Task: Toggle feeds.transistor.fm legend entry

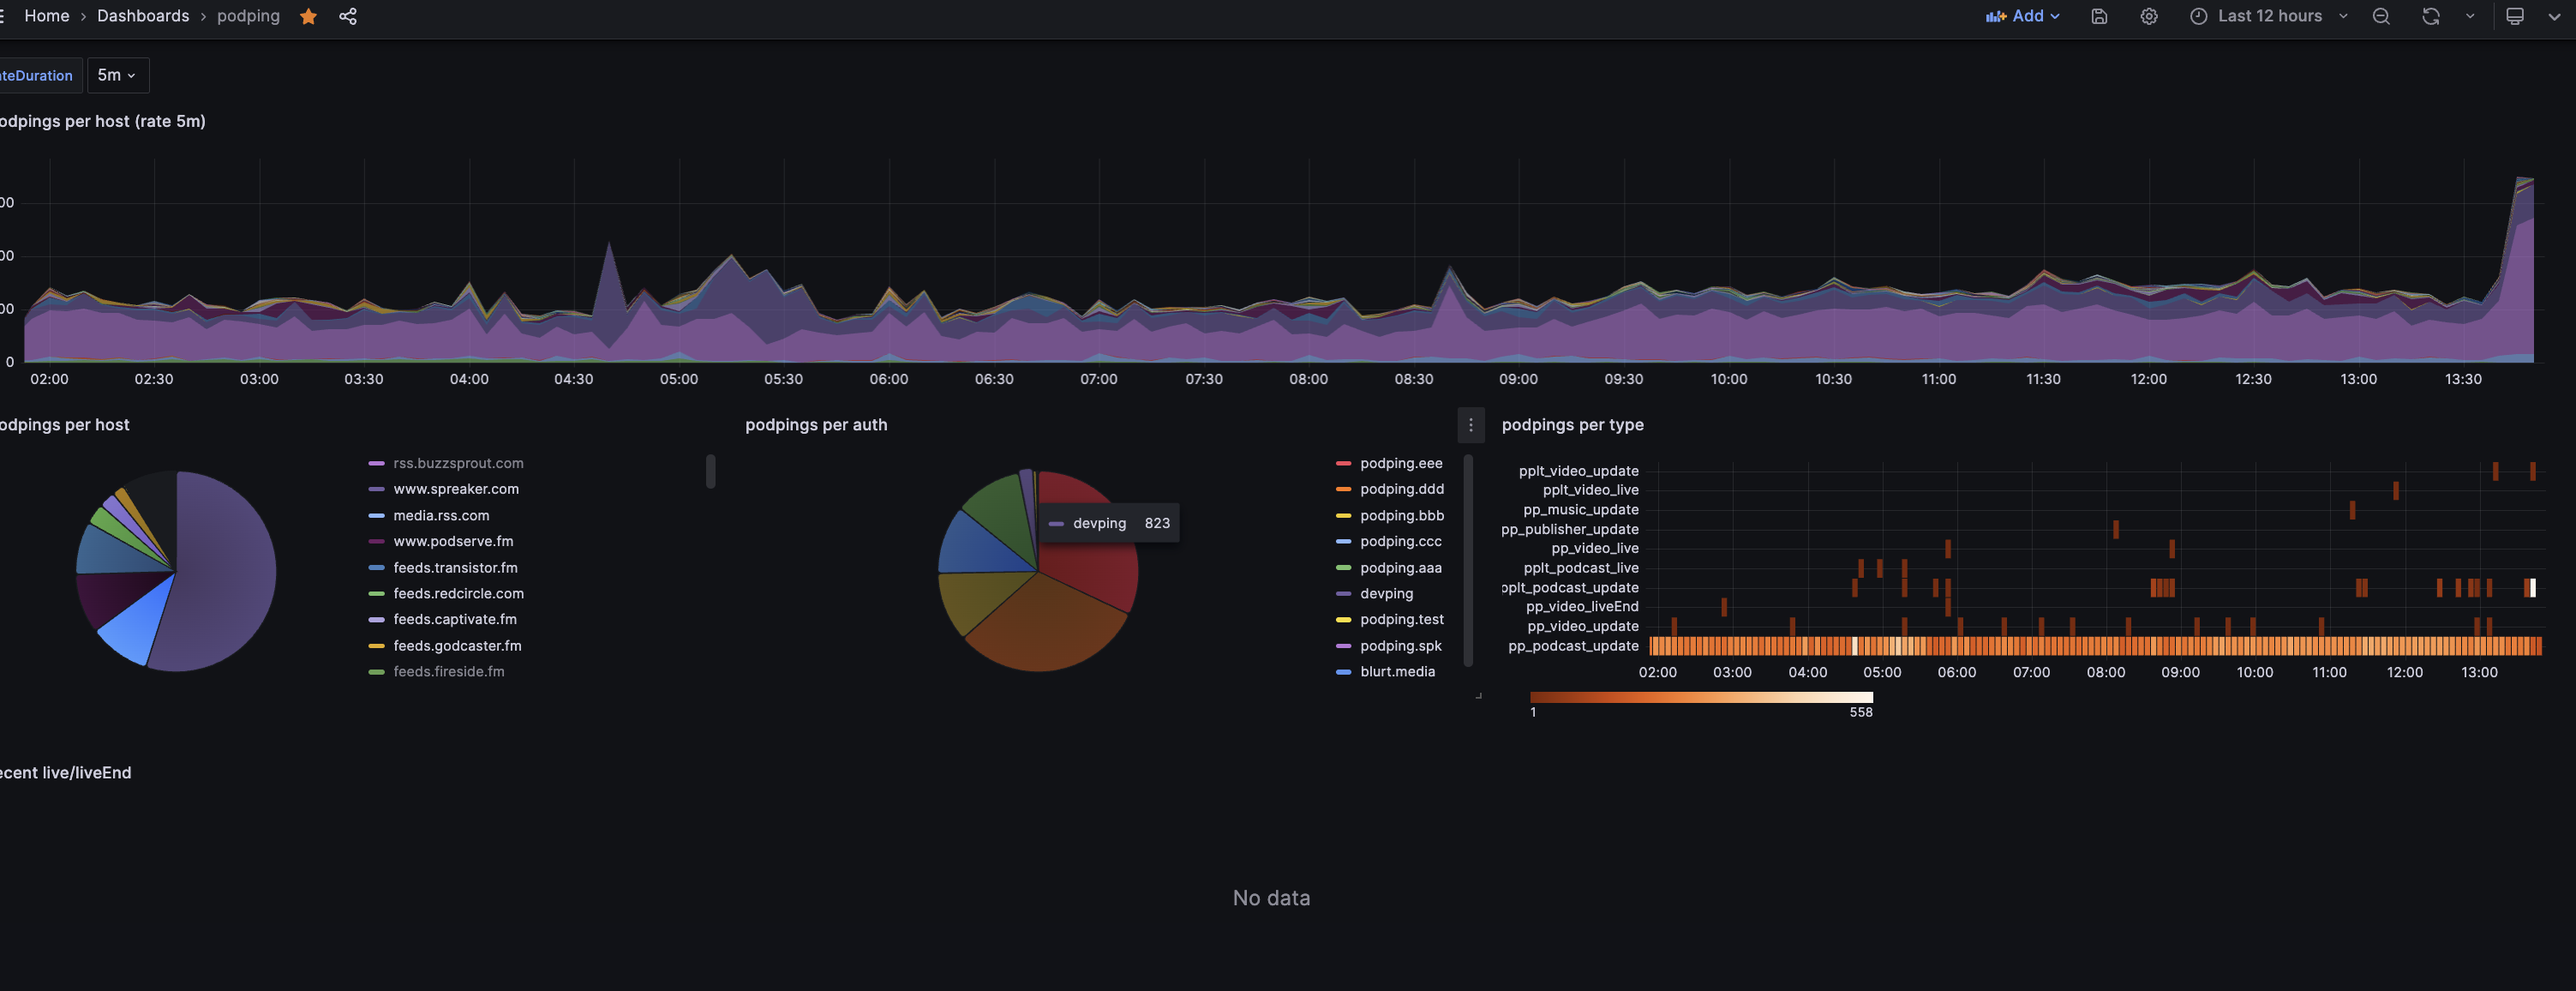Action: (454, 567)
